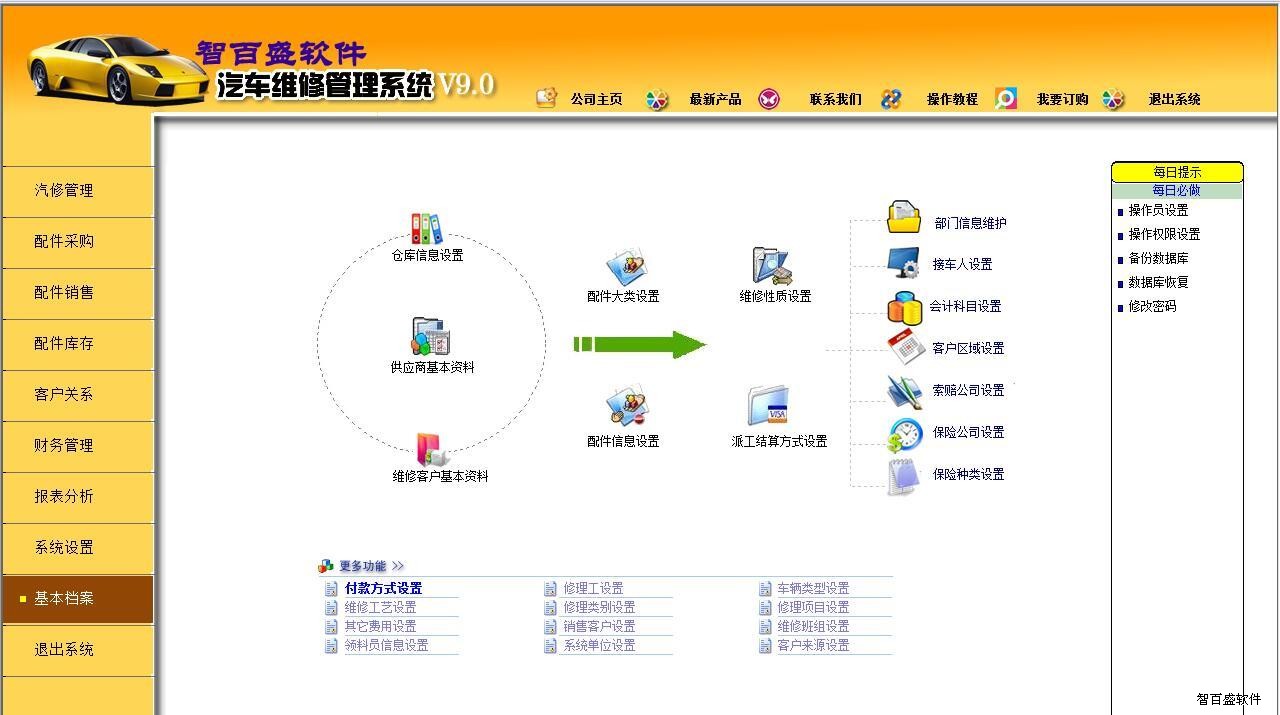
Task: Expand the 更多功能 arrows
Action: (398, 566)
